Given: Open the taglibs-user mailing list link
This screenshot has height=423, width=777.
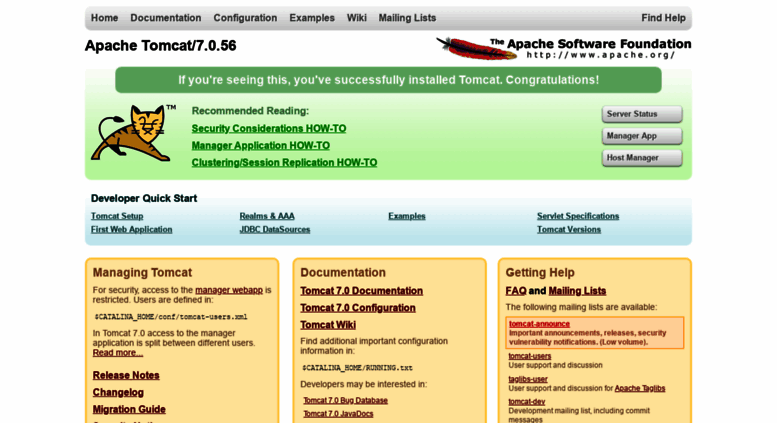Looking at the screenshot, I should pos(528,379).
